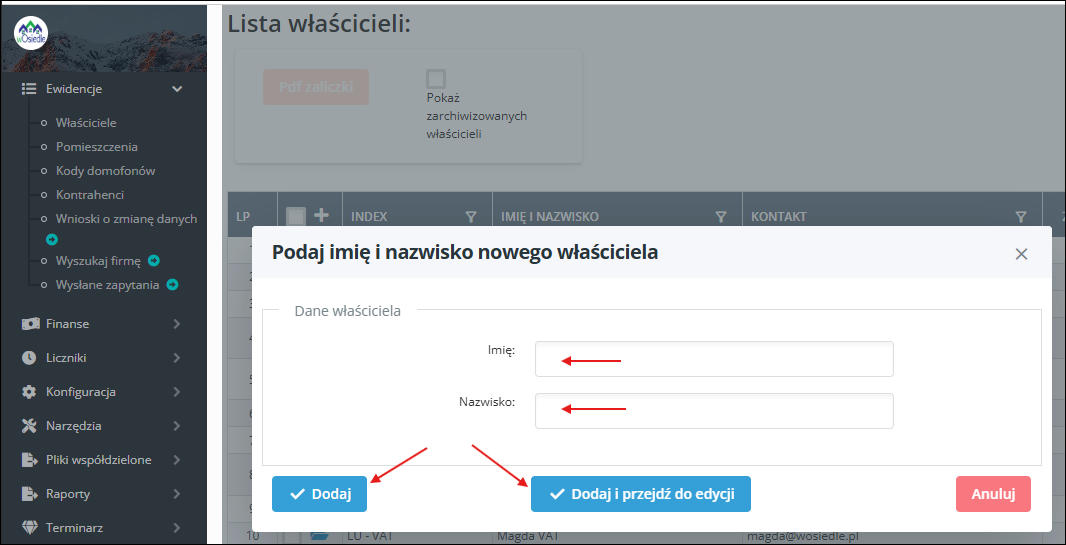
Task: Toggle Pokaż zarchiwizowanych właścicieli checkbox
Action: [436, 79]
